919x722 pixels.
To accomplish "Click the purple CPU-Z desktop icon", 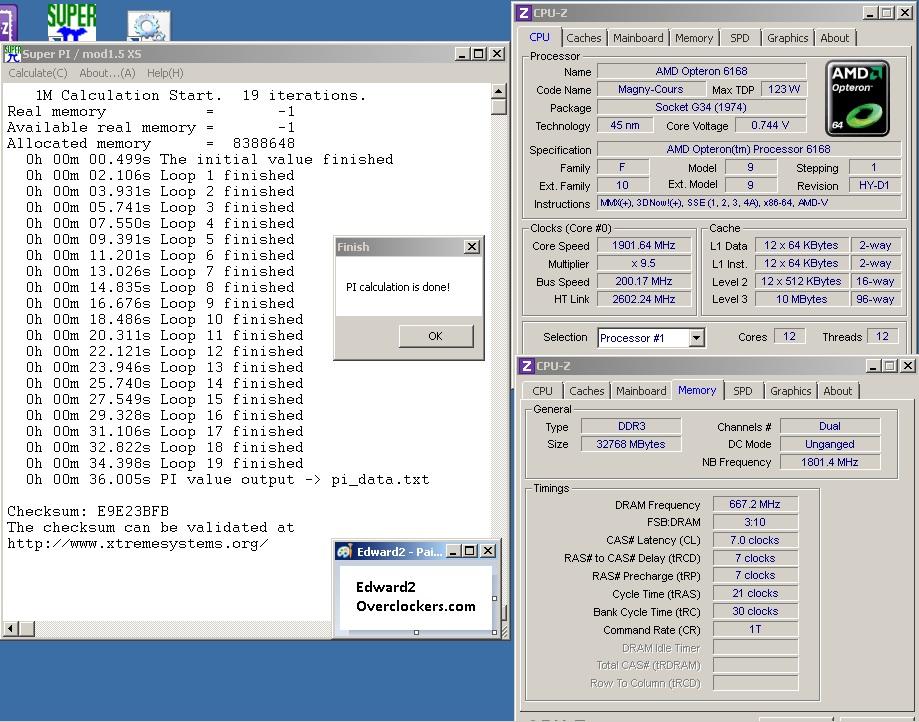I will pyautogui.click(x=8, y=22).
